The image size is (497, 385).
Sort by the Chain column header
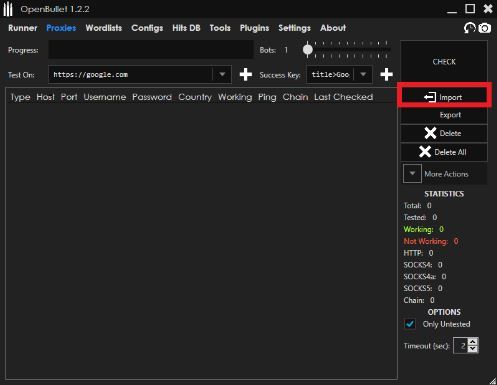coord(295,97)
